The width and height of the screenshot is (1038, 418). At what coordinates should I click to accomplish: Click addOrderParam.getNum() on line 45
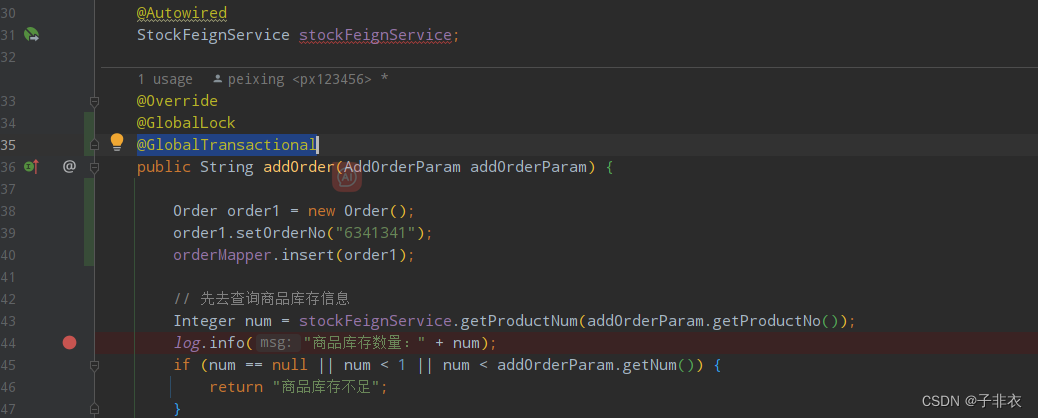(x=600, y=365)
